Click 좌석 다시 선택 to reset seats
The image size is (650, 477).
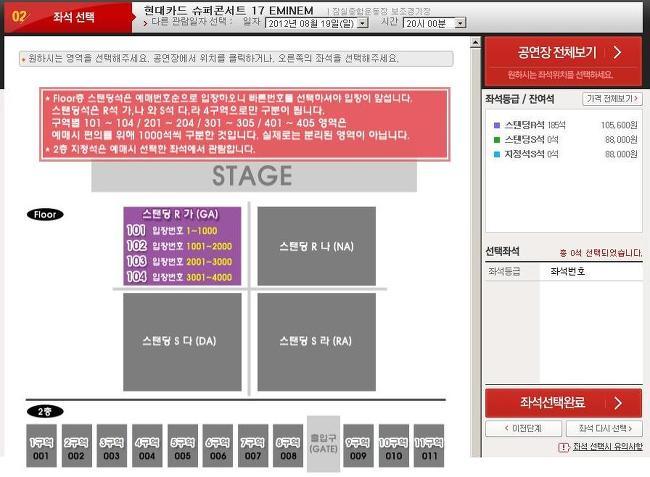(604, 429)
